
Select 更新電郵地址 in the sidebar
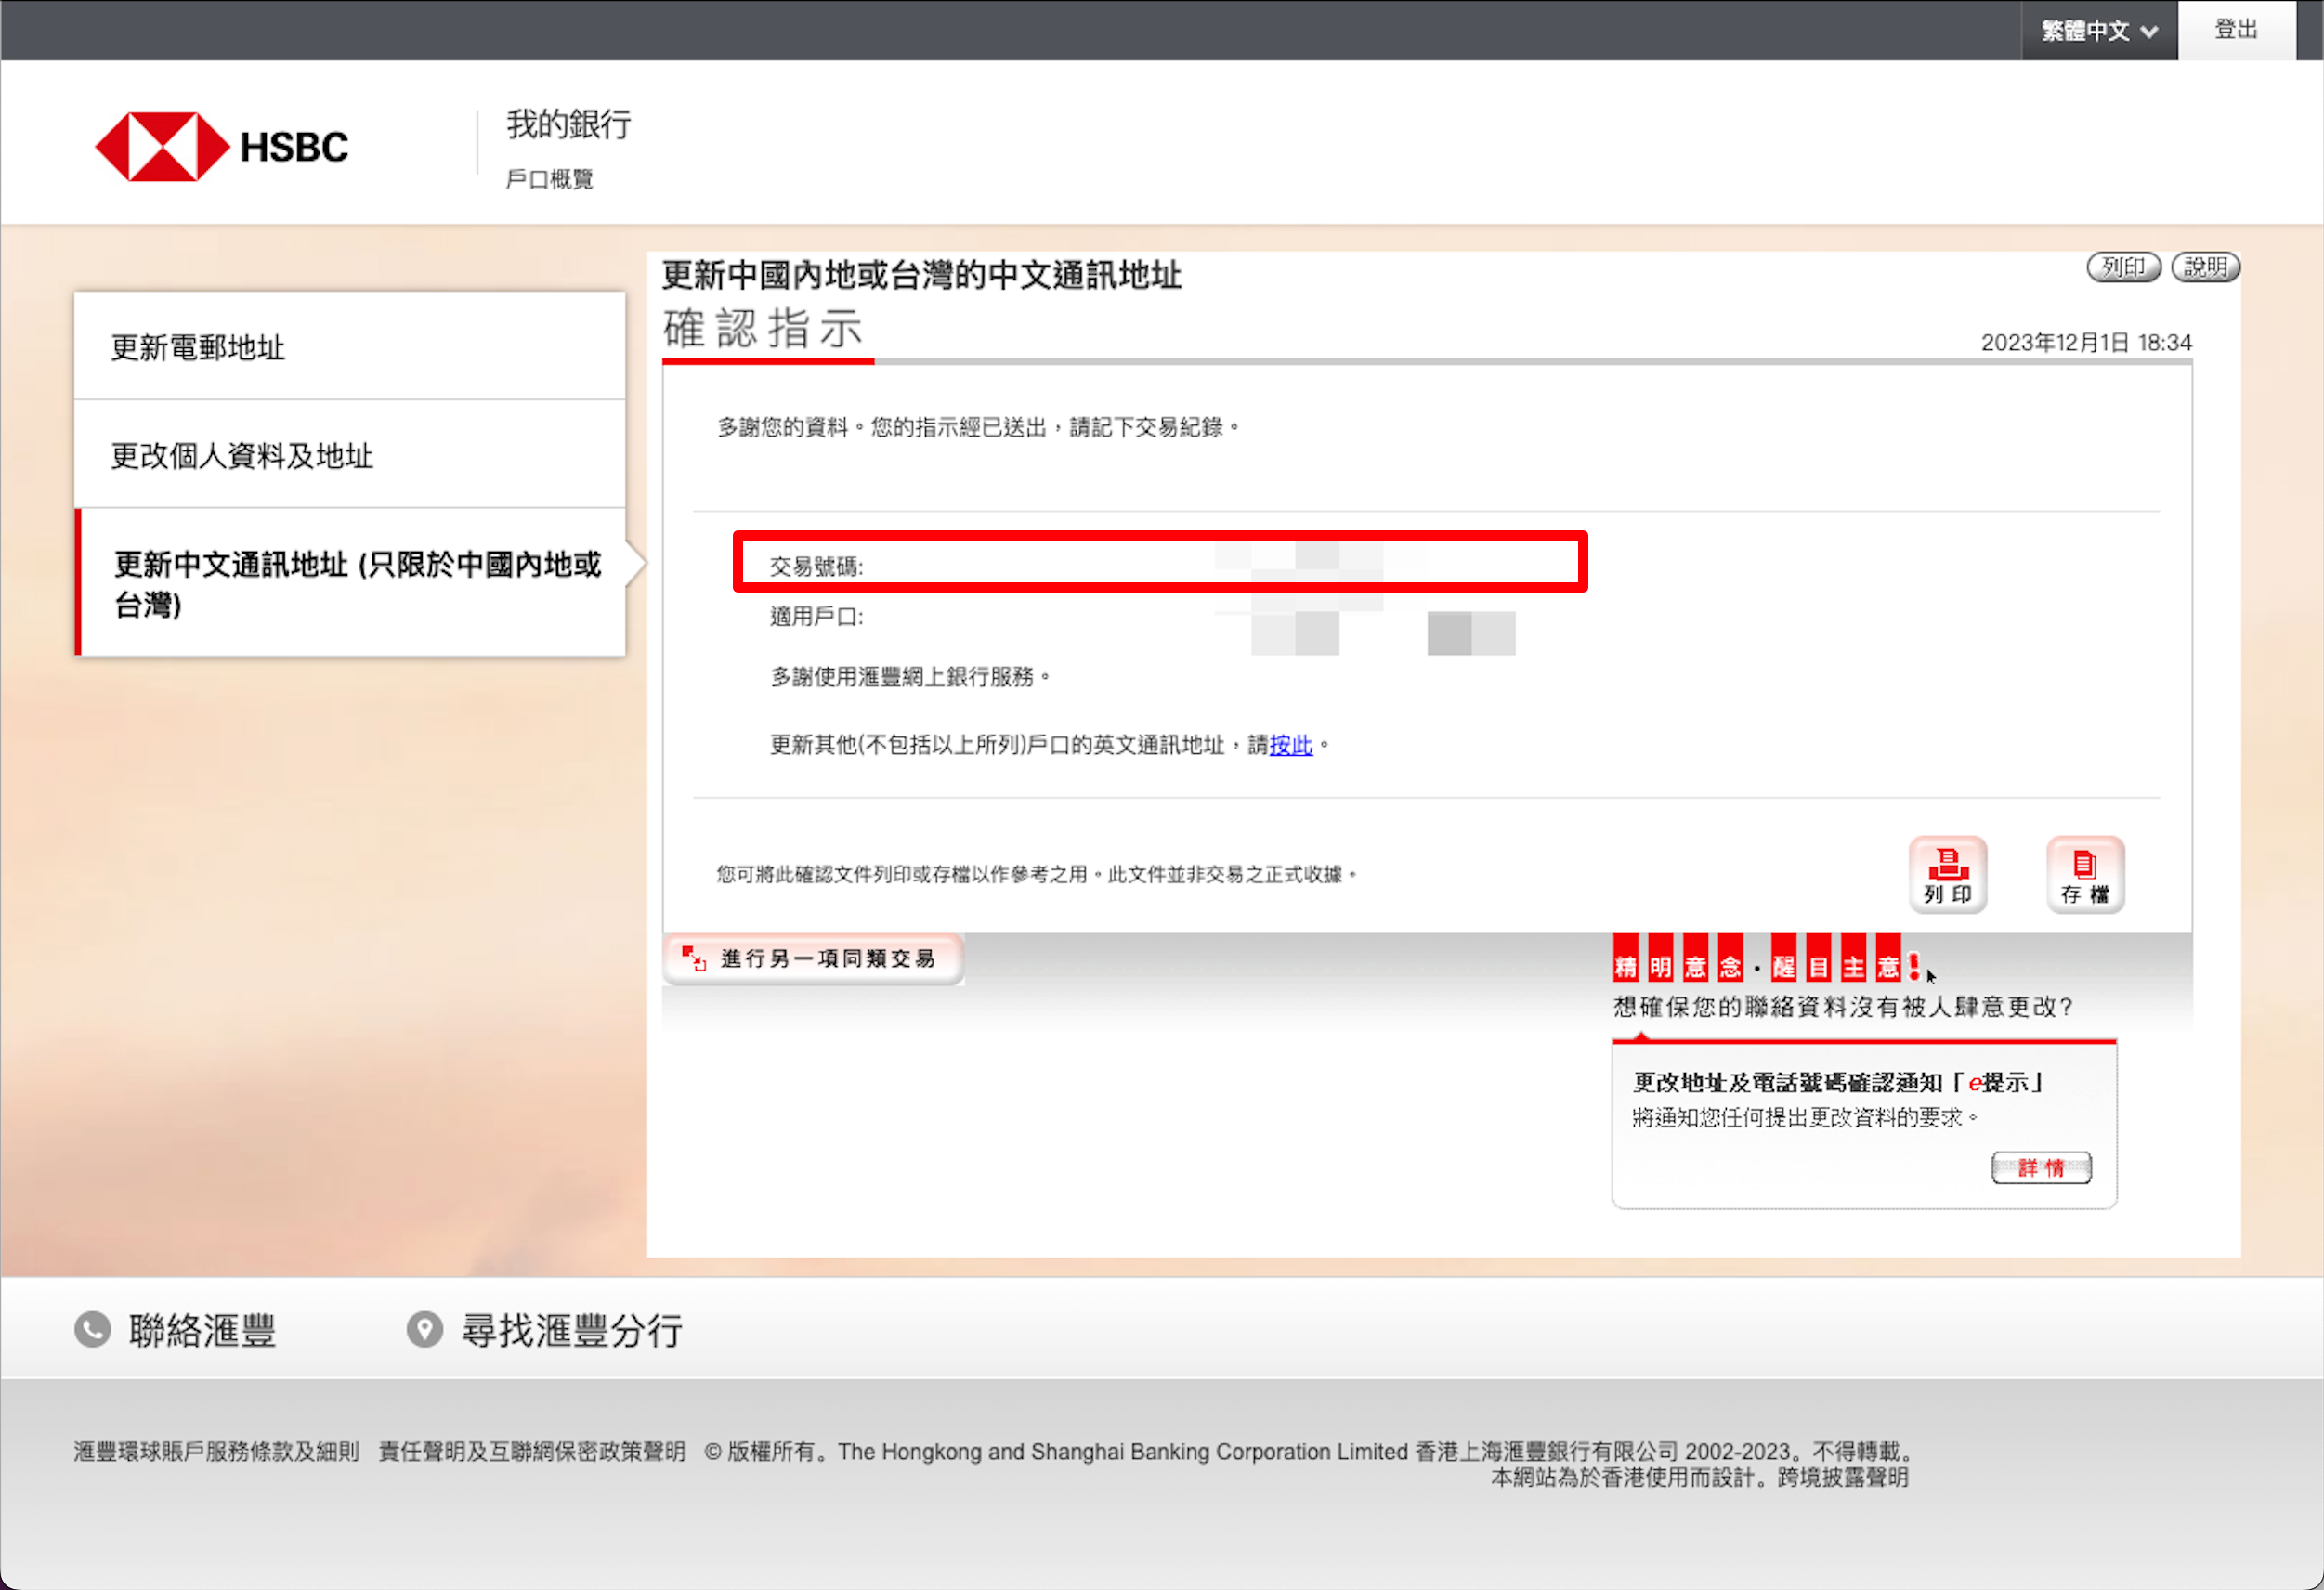point(198,347)
